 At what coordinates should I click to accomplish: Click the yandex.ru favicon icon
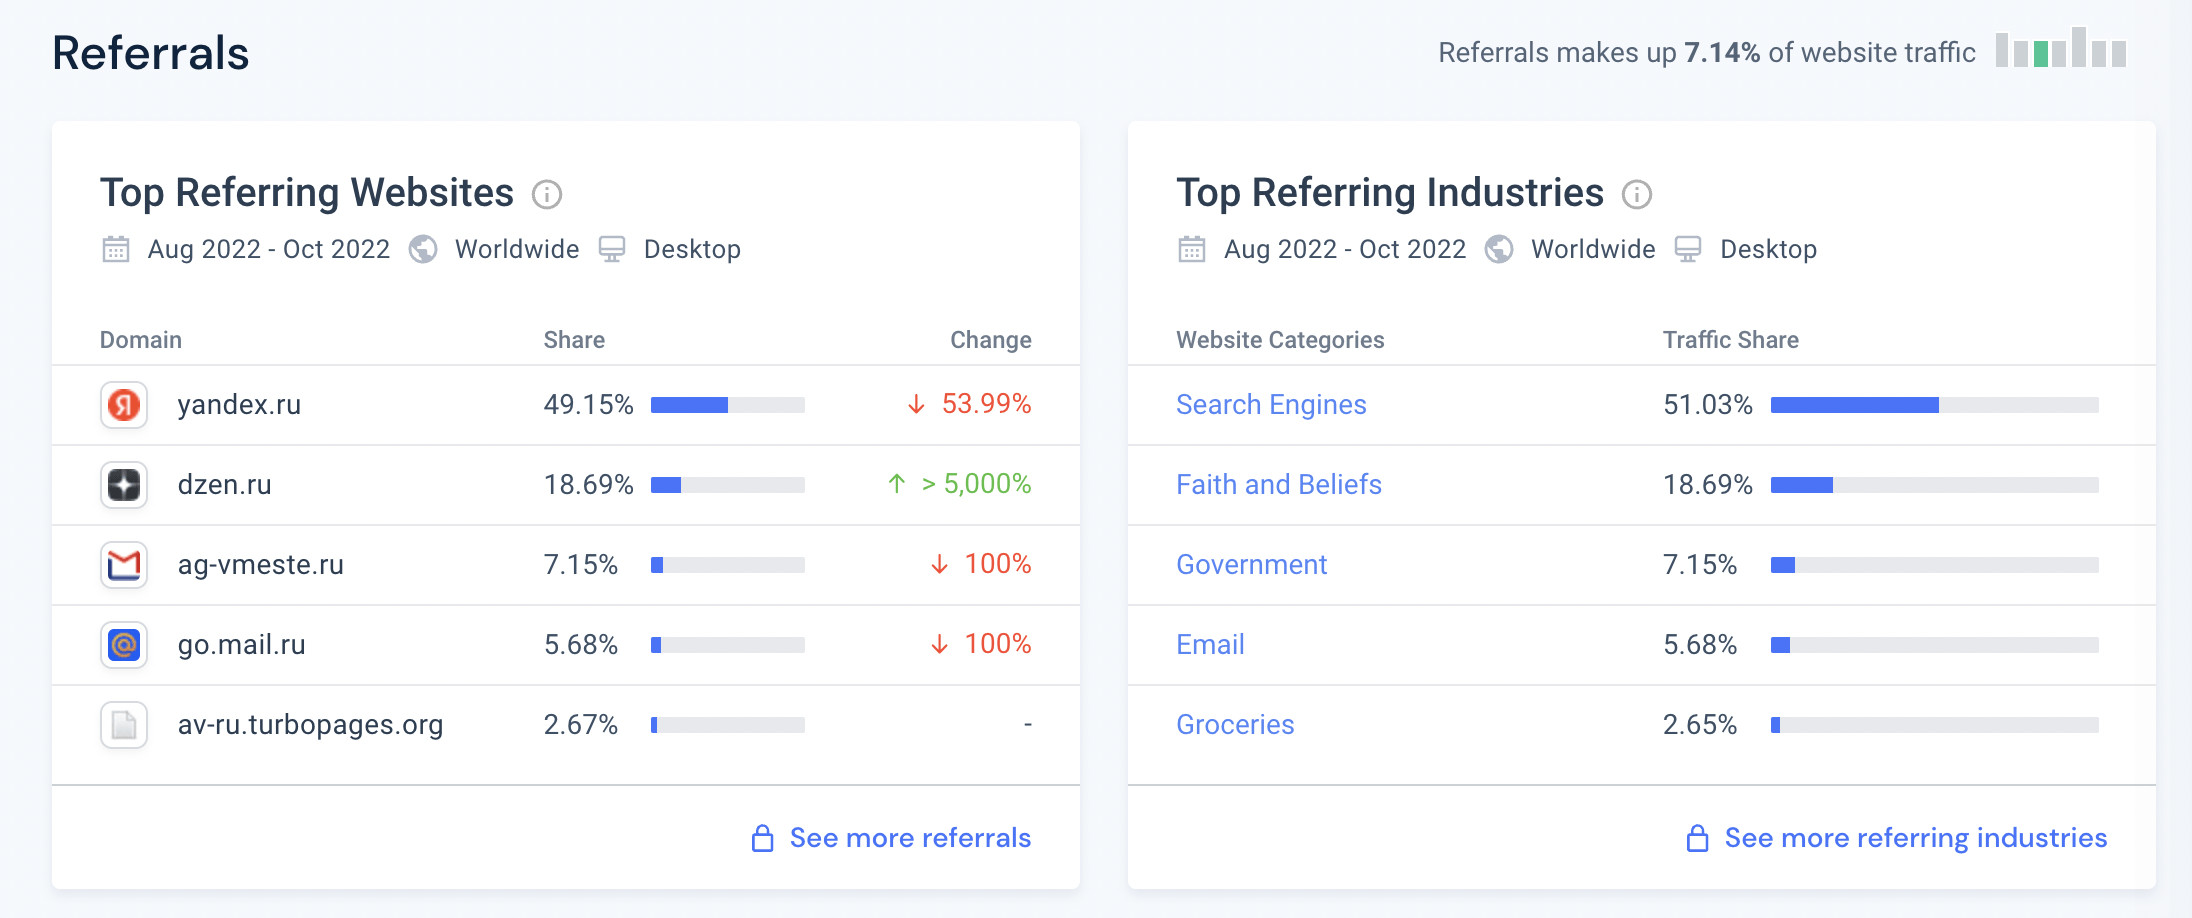(124, 405)
